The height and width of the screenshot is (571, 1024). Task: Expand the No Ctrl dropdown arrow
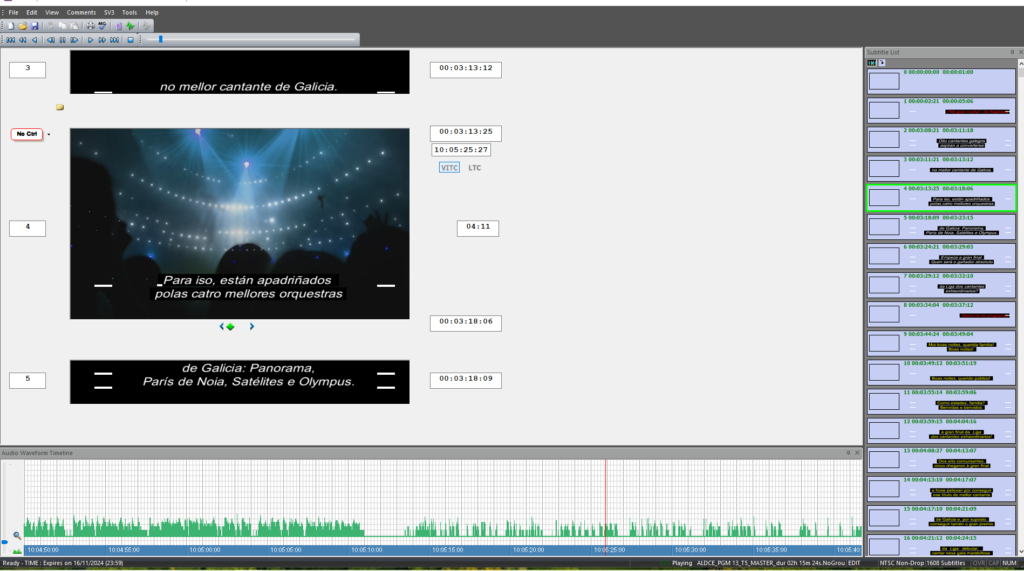point(49,134)
